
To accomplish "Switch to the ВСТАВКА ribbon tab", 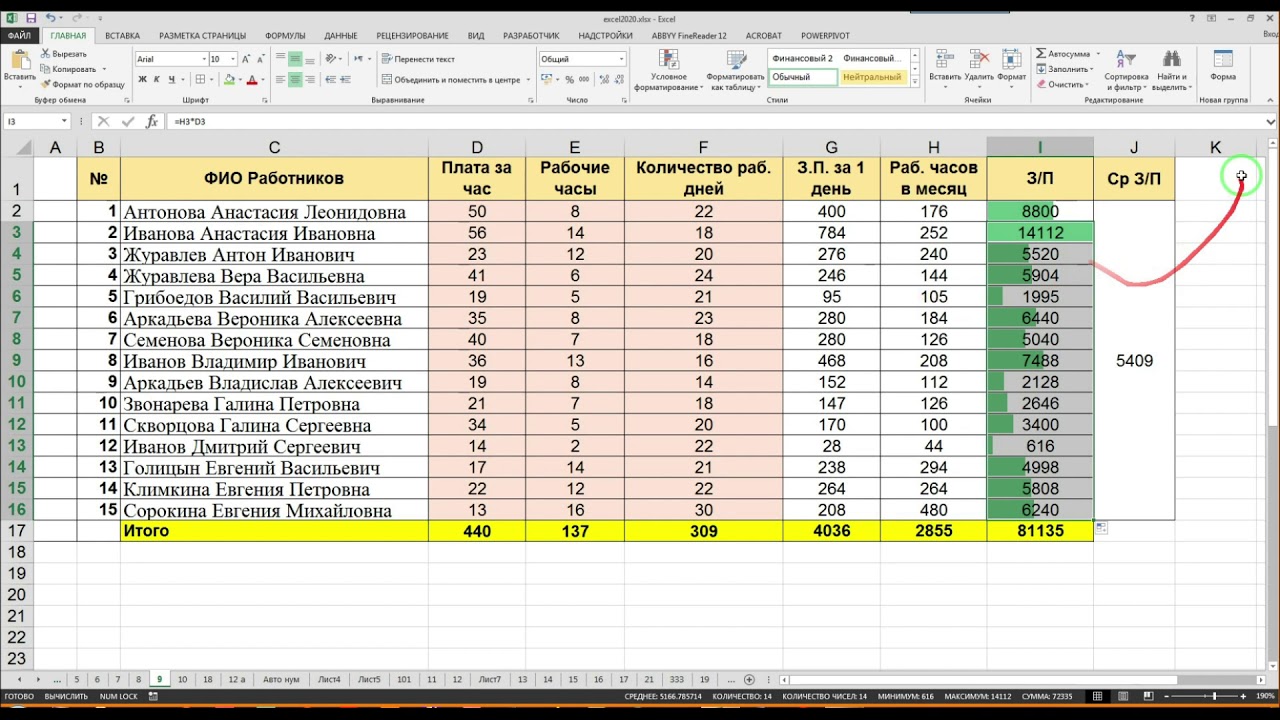I will [x=122, y=35].
